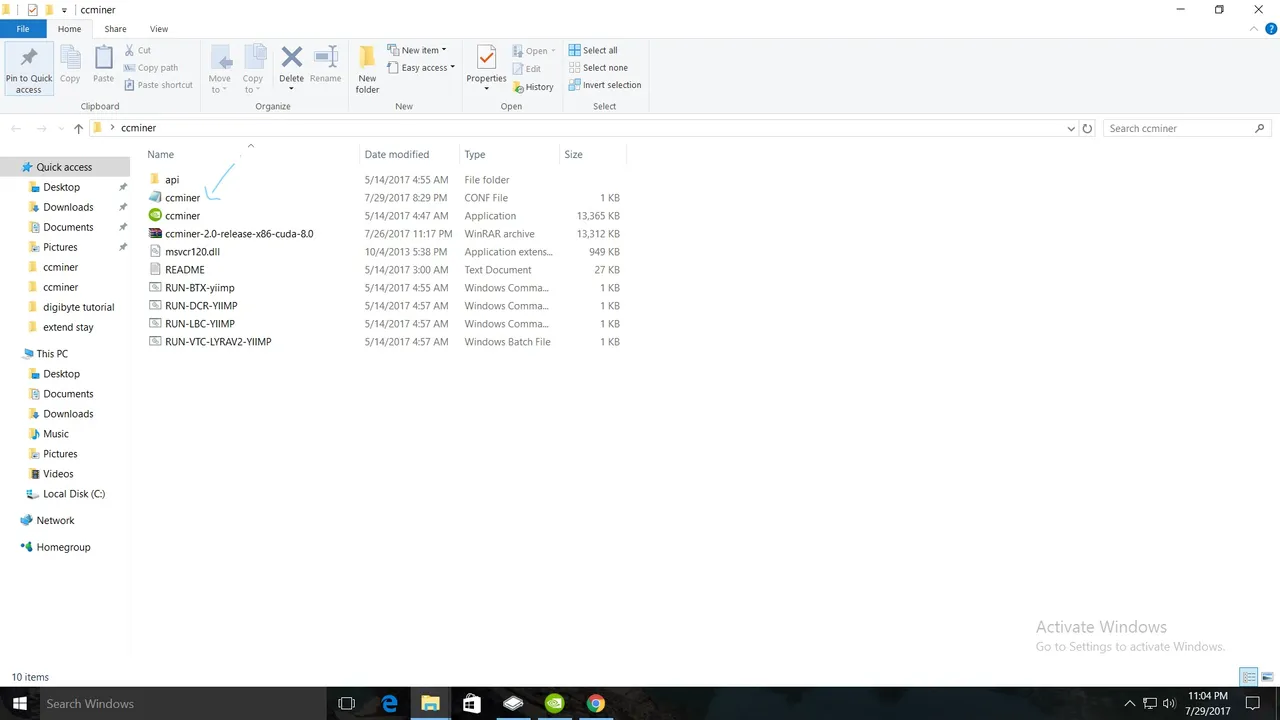Image resolution: width=1280 pixels, height=720 pixels.
Task: Open the Easy access dropdown
Action: (421, 68)
